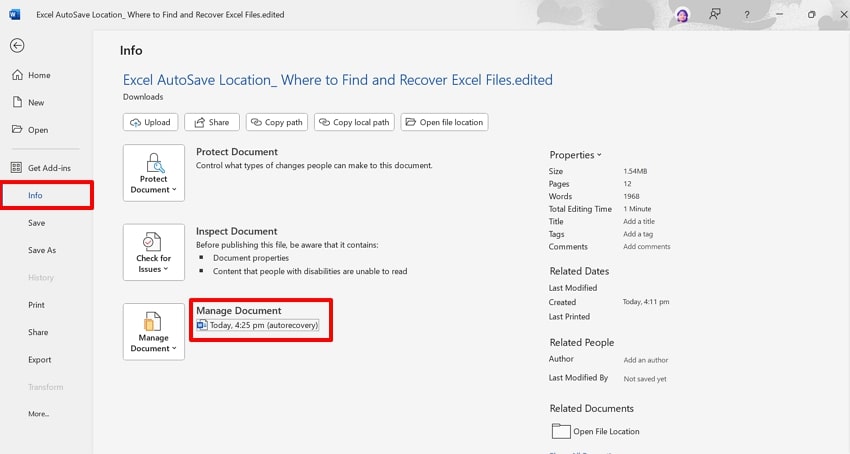Click the New document page icon in sidebar

[x=17, y=102]
